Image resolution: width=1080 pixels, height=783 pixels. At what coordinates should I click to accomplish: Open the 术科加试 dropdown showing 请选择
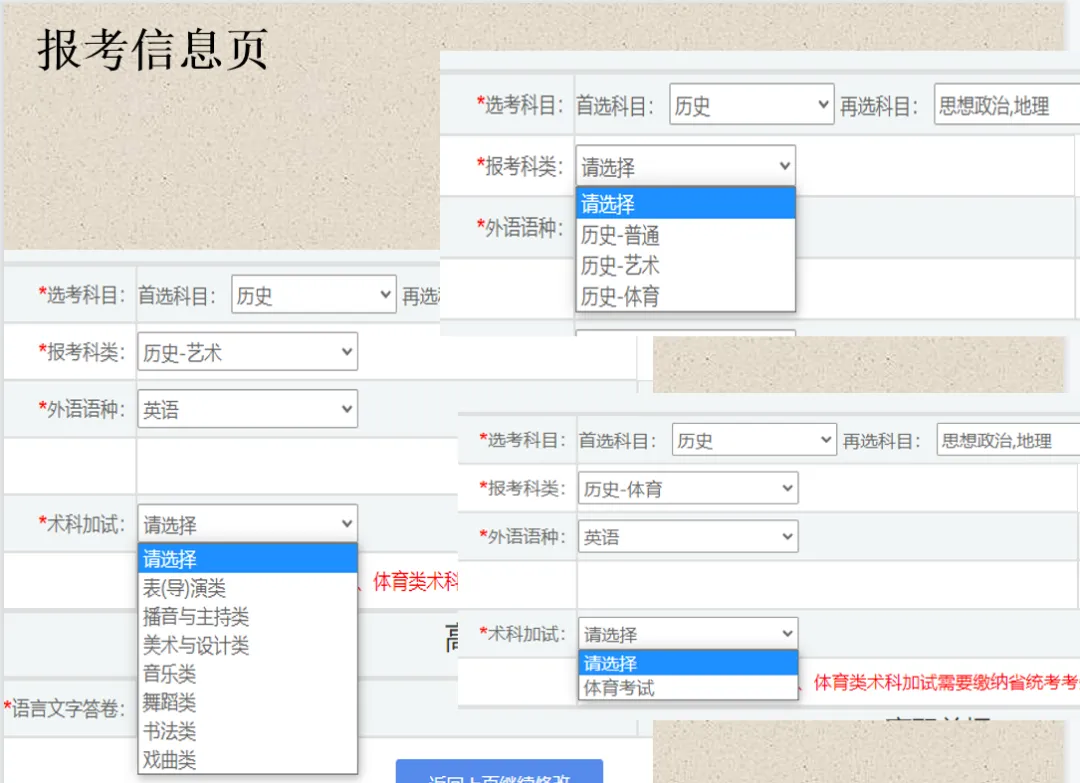coord(247,522)
